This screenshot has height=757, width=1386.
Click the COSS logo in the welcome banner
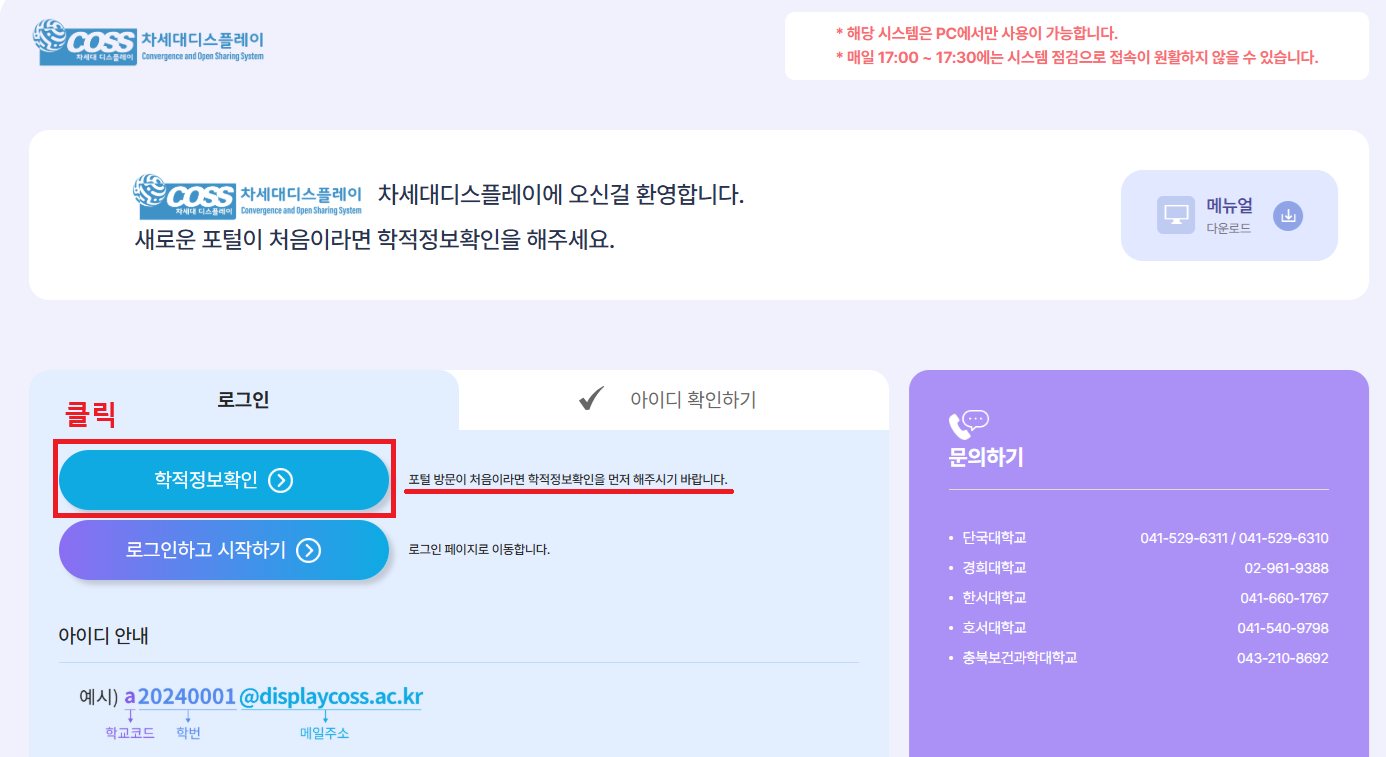pyautogui.click(x=248, y=196)
